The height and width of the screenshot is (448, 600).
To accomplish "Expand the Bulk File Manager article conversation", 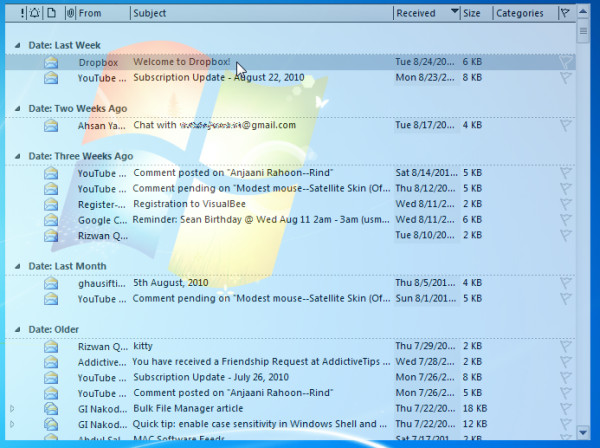I will coord(12,409).
